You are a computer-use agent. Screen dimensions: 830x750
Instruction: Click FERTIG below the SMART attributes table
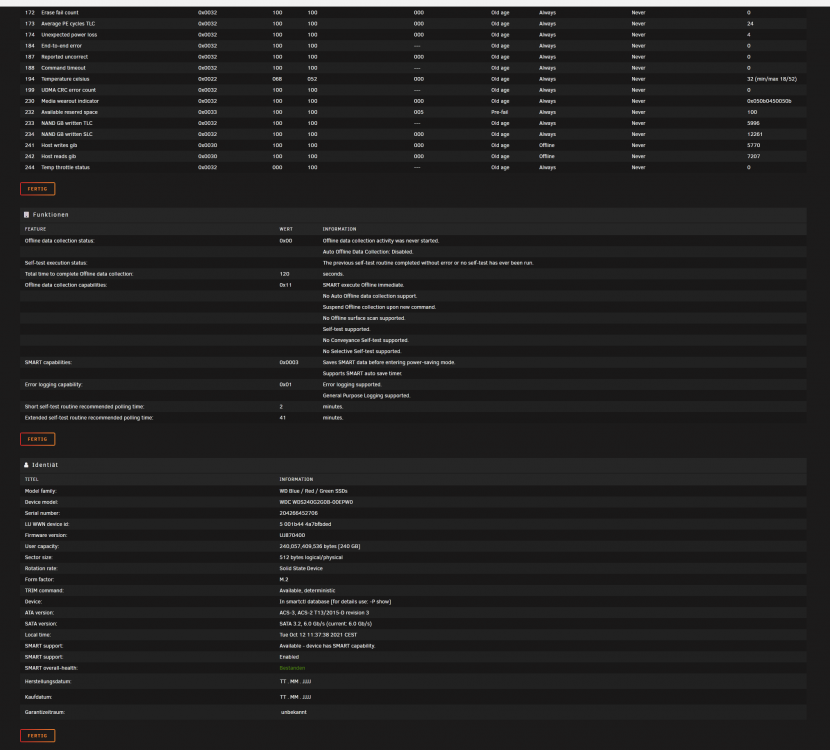point(38,189)
